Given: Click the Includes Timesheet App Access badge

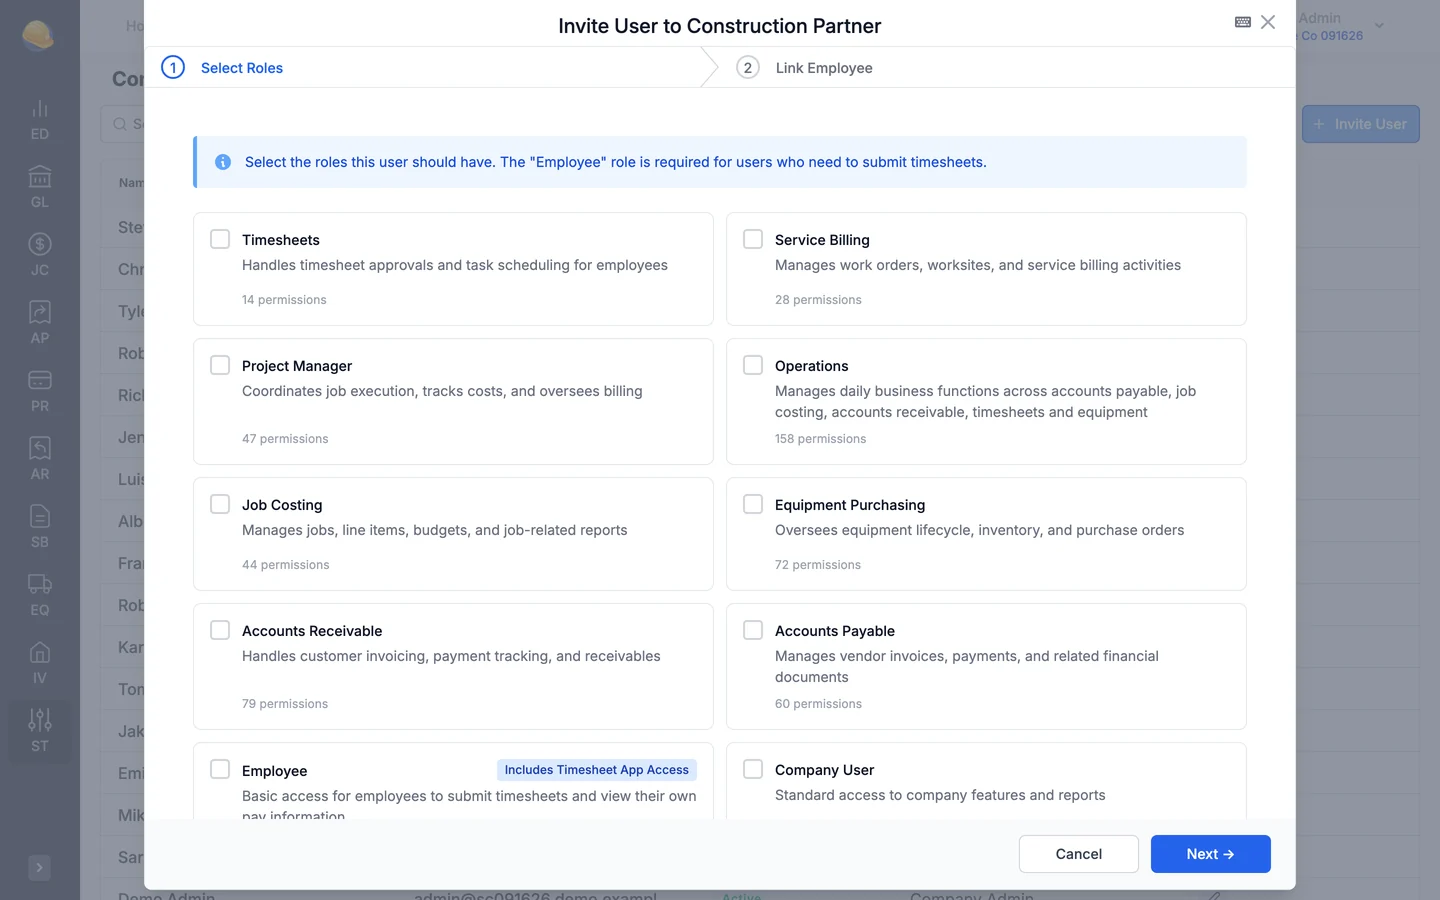Looking at the screenshot, I should [597, 770].
